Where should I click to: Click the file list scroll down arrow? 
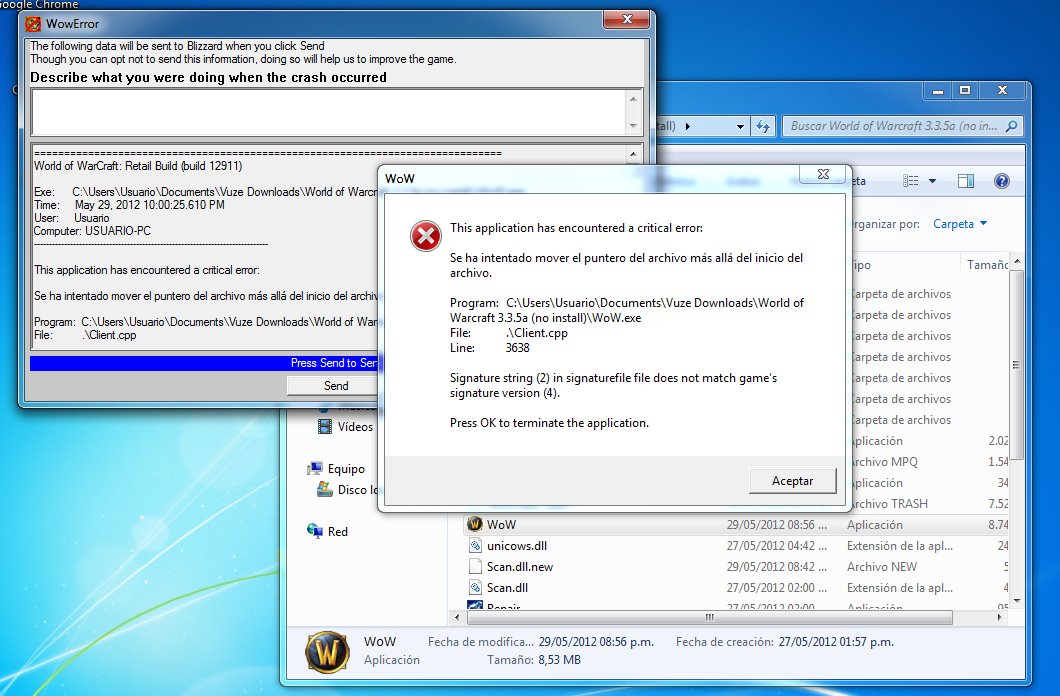pos(1017,601)
